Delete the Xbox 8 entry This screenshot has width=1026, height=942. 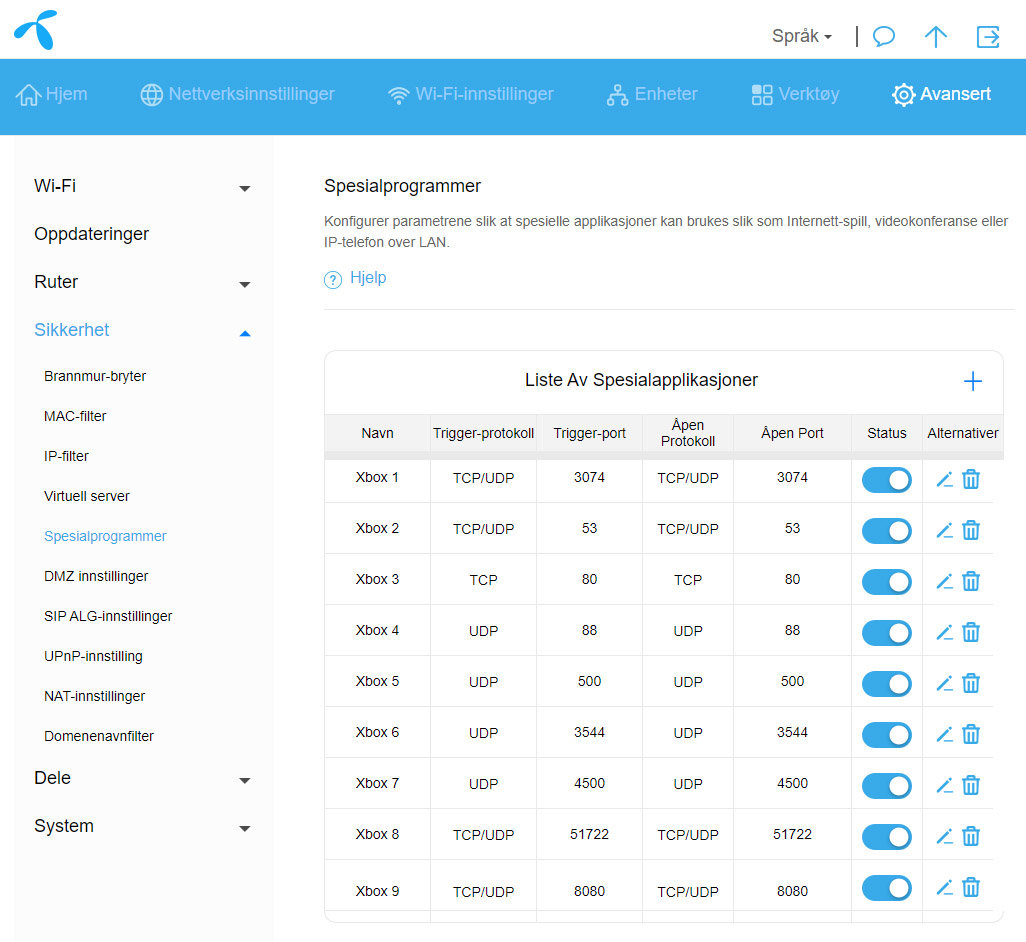click(x=971, y=837)
